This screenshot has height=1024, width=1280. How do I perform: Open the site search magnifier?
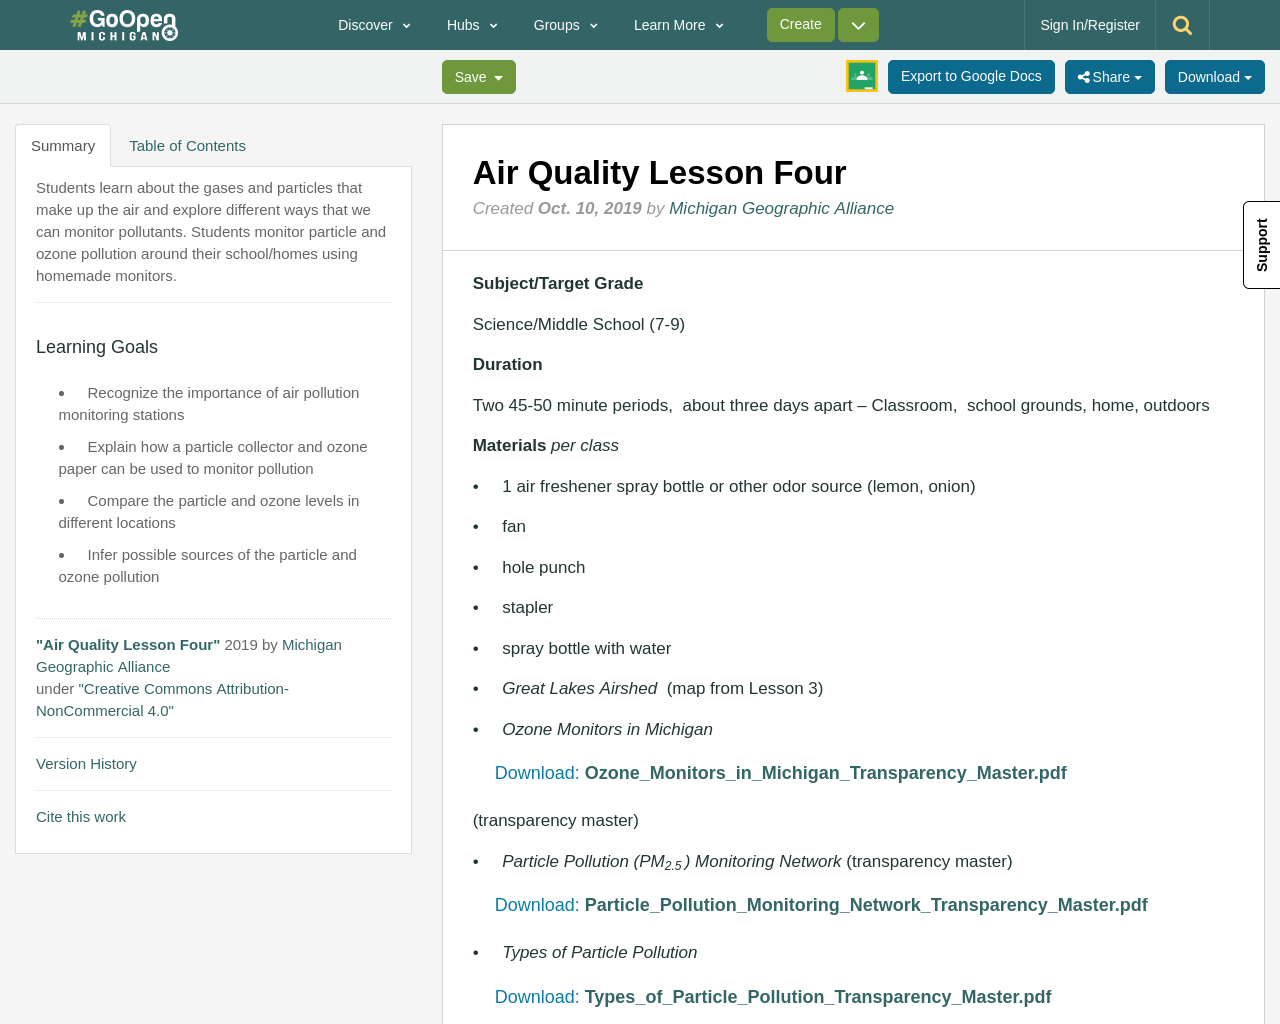(x=1182, y=22)
